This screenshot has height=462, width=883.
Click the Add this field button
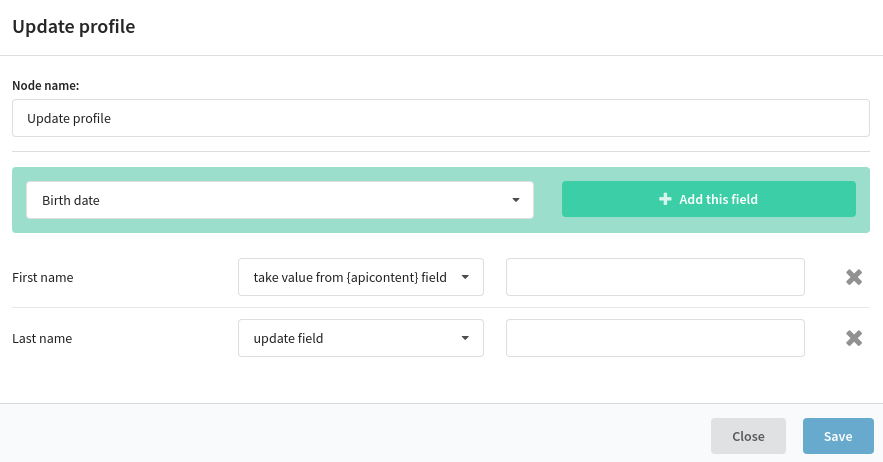pos(708,199)
